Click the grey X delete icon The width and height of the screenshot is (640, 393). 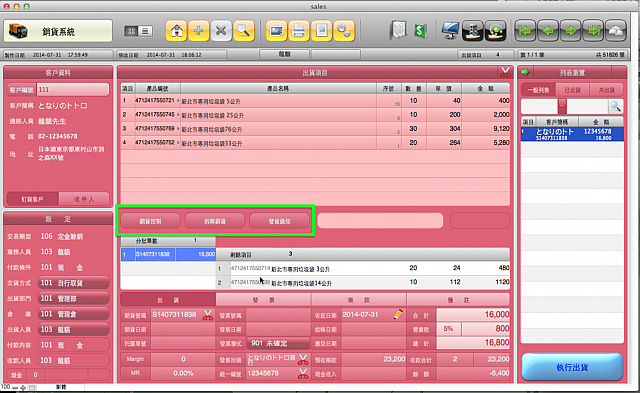pos(221,31)
